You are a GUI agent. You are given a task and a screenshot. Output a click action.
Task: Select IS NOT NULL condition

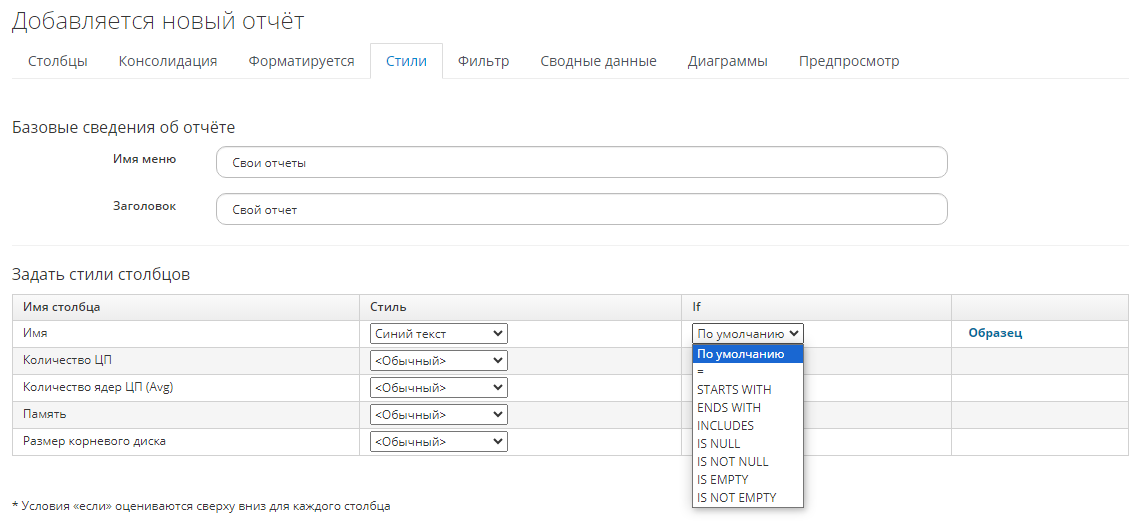(732, 462)
